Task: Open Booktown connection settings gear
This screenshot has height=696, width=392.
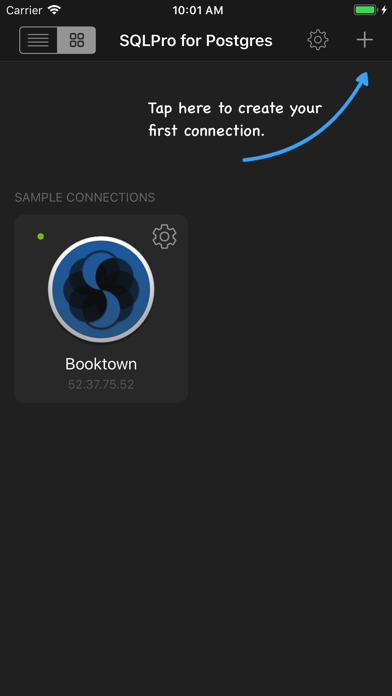Action: click(165, 237)
